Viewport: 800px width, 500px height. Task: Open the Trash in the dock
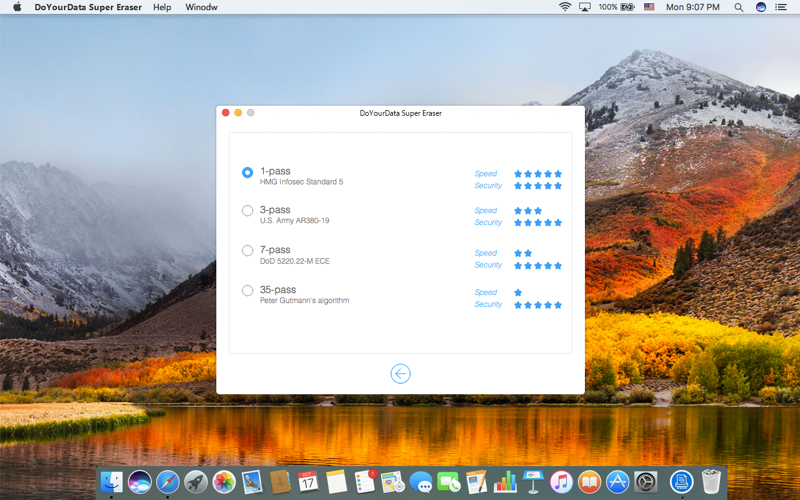coord(711,482)
